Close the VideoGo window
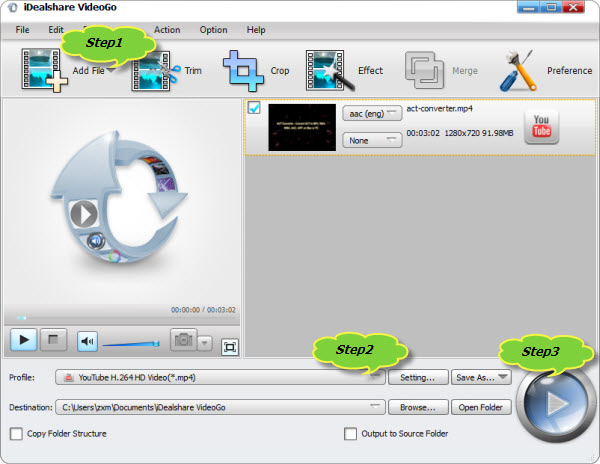Viewport: 600px width, 464px height. tap(573, 7)
